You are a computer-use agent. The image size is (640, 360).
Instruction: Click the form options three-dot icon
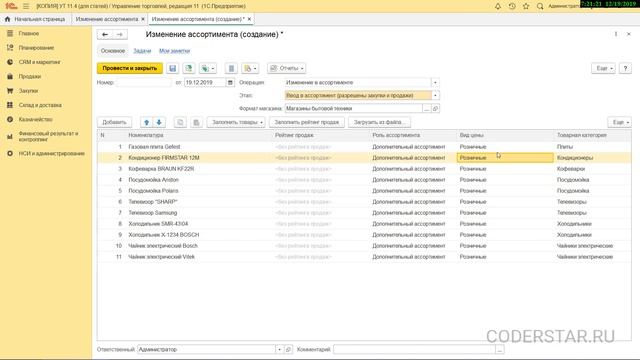pyautogui.click(x=616, y=34)
